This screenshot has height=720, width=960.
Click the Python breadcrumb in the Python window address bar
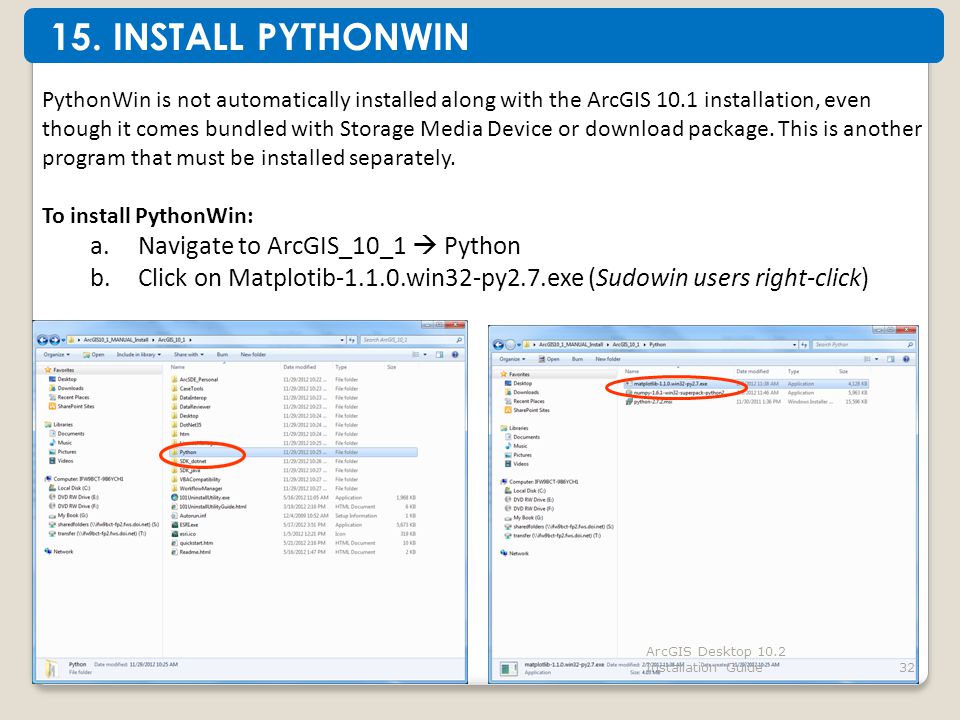click(658, 345)
